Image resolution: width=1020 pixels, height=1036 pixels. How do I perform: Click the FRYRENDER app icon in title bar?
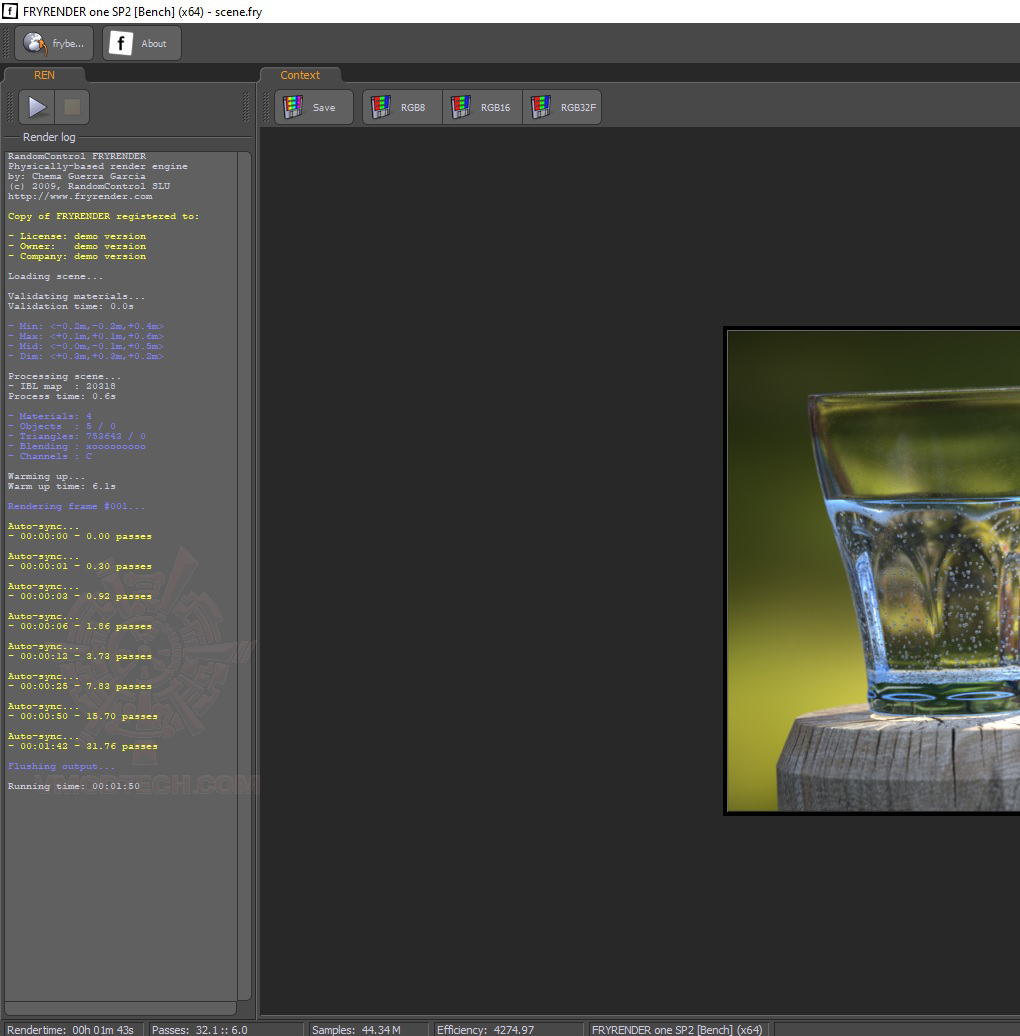(x=9, y=11)
